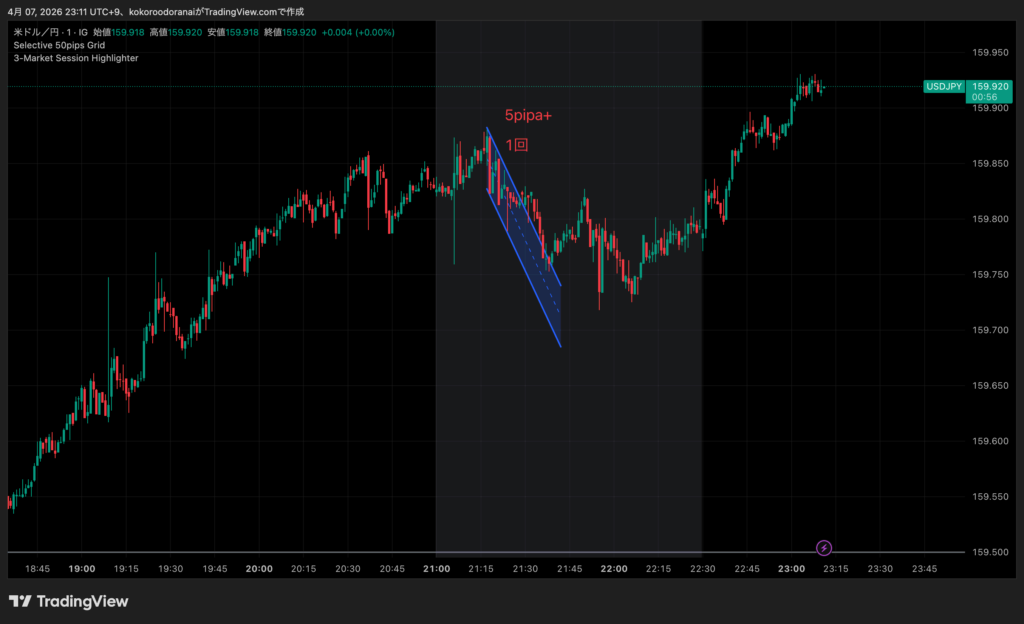
Task: Click the purple lightning bolt event icon
Action: (823, 547)
